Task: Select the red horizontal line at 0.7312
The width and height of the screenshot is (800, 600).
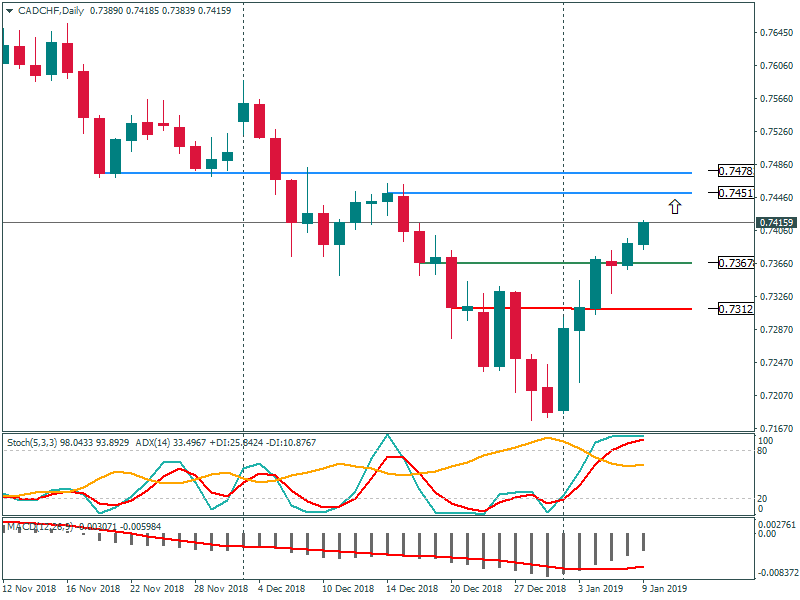Action: 571,308
